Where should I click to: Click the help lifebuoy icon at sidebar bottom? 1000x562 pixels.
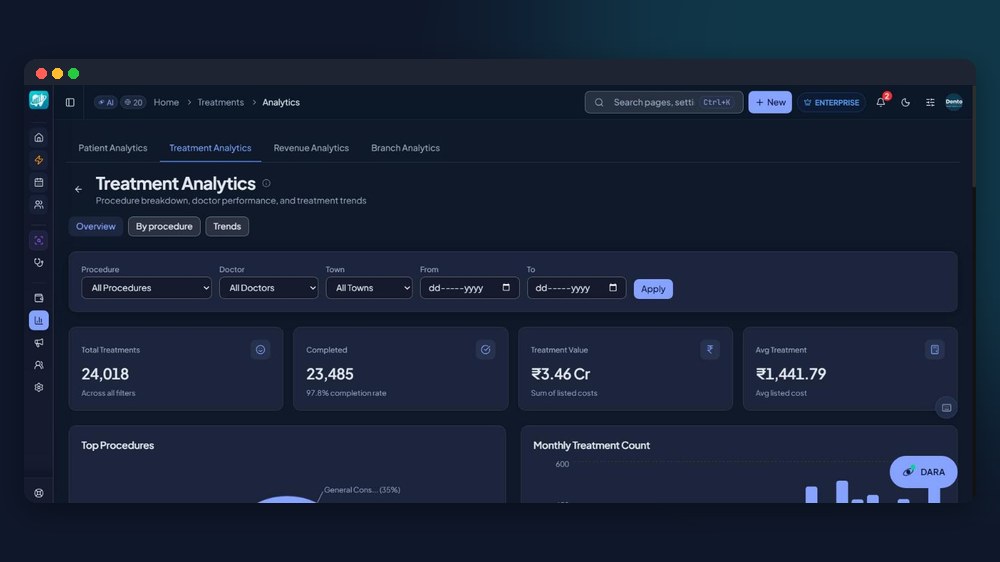coord(39,493)
